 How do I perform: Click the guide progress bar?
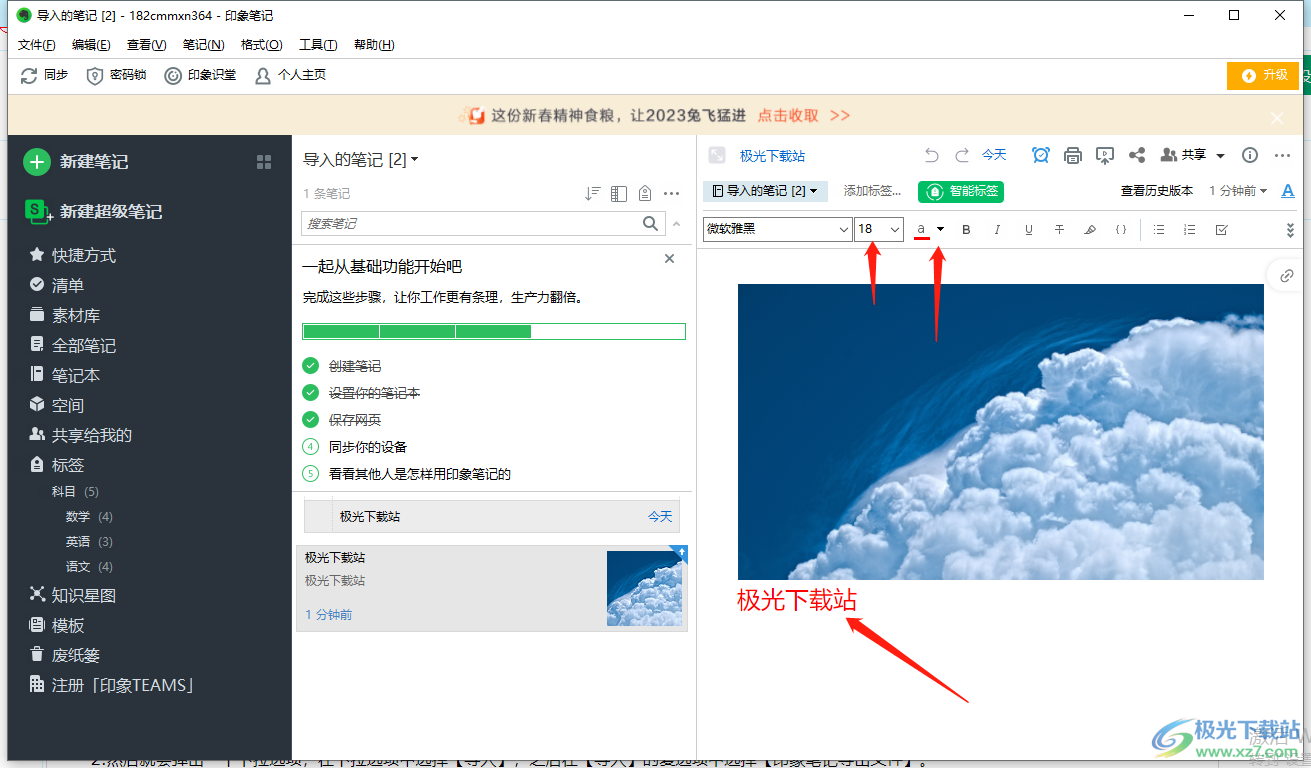click(x=494, y=332)
